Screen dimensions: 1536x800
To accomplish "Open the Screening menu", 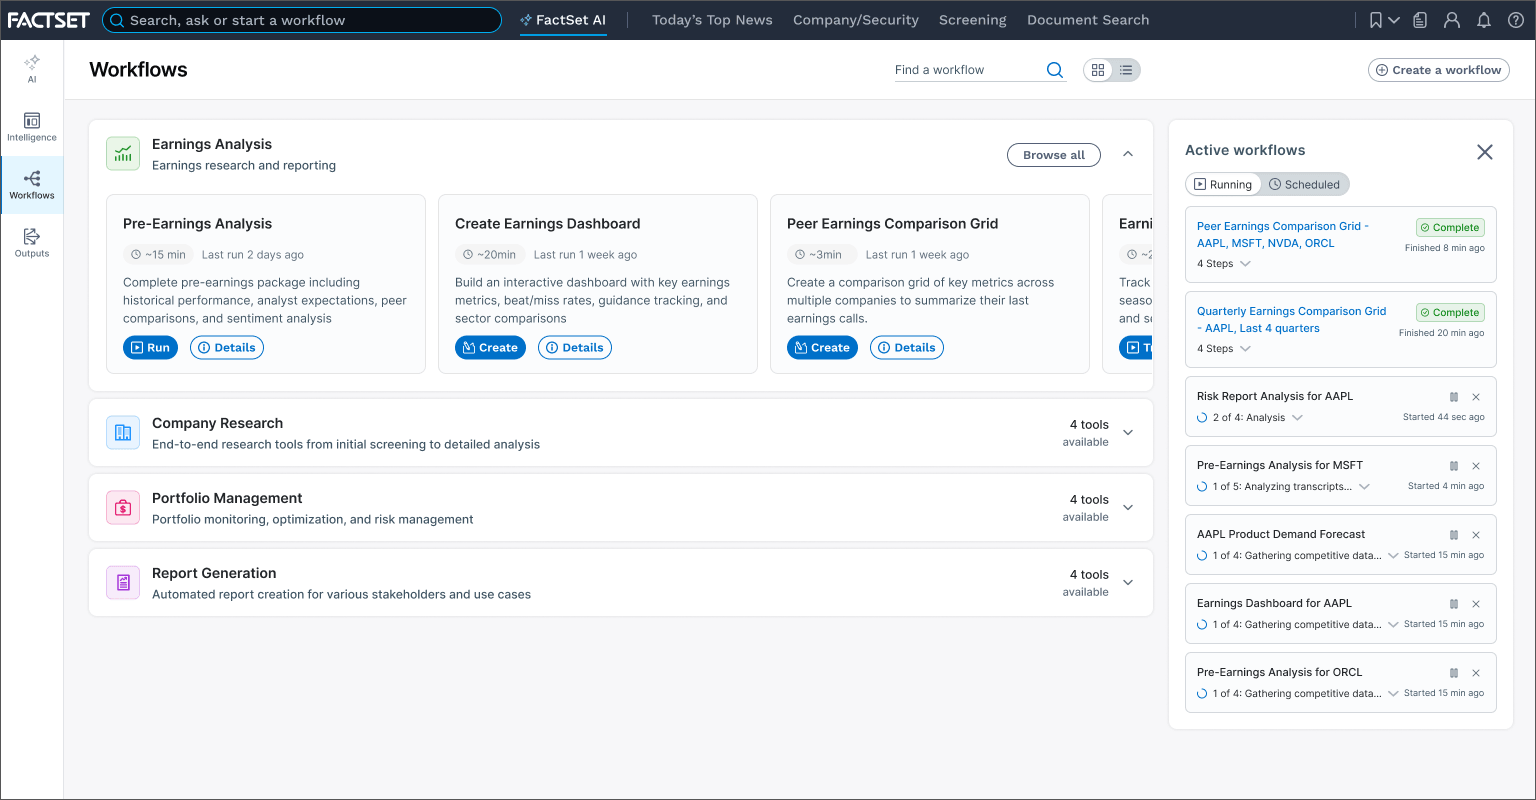I will (973, 20).
